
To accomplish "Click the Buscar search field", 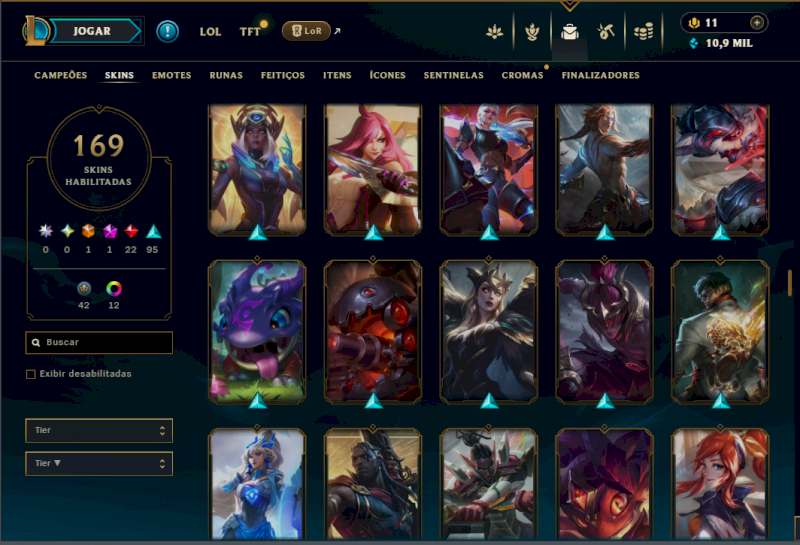I will pyautogui.click(x=99, y=342).
